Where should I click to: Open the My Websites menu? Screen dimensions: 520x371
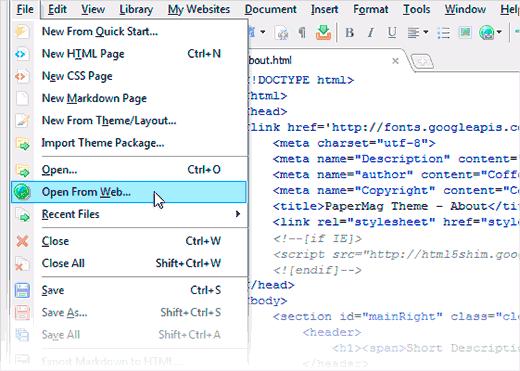coord(199,9)
